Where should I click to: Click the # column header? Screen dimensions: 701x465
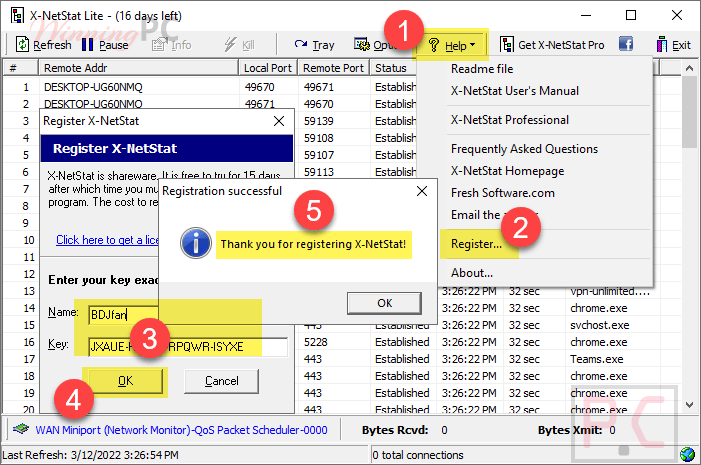coord(20,68)
